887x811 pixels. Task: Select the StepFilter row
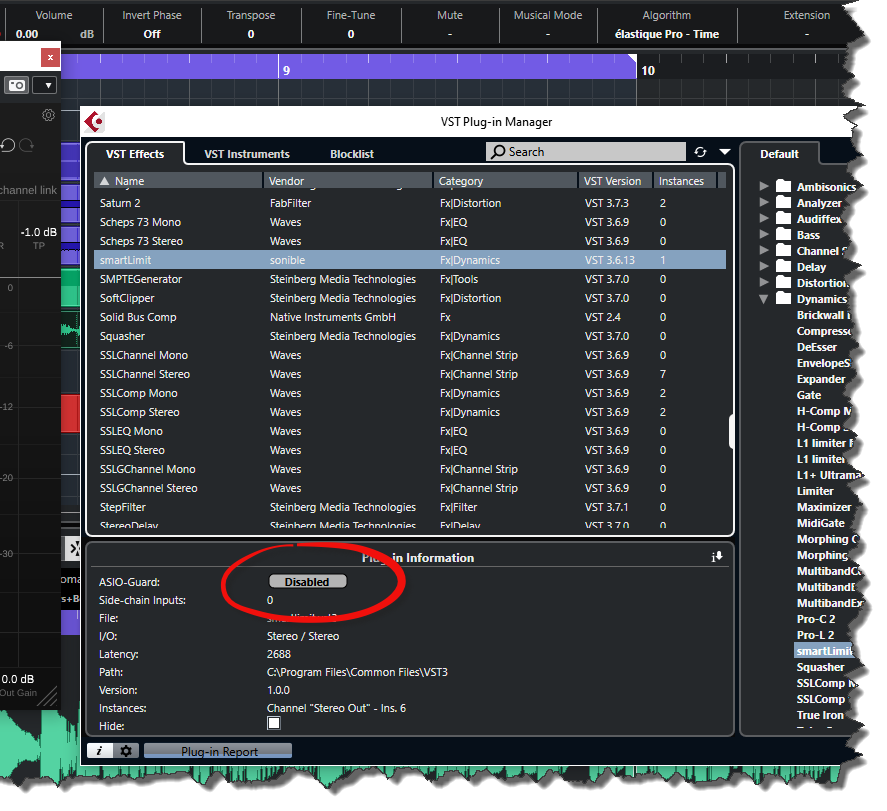[x=410, y=507]
